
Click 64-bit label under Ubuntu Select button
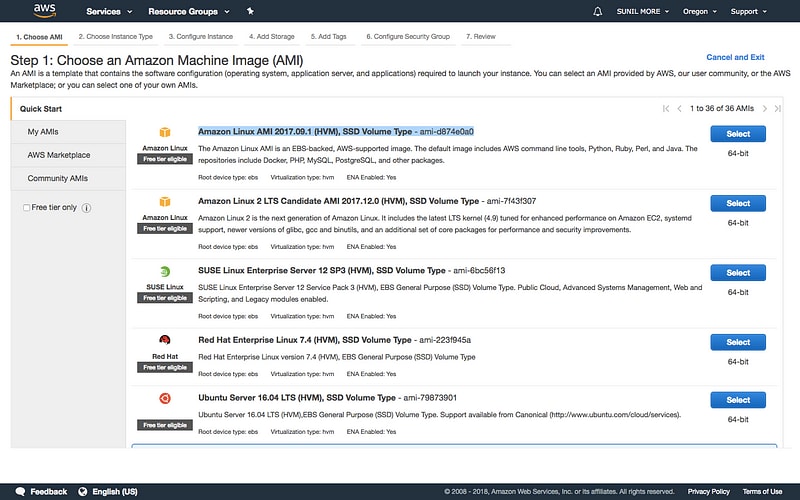[738, 419]
